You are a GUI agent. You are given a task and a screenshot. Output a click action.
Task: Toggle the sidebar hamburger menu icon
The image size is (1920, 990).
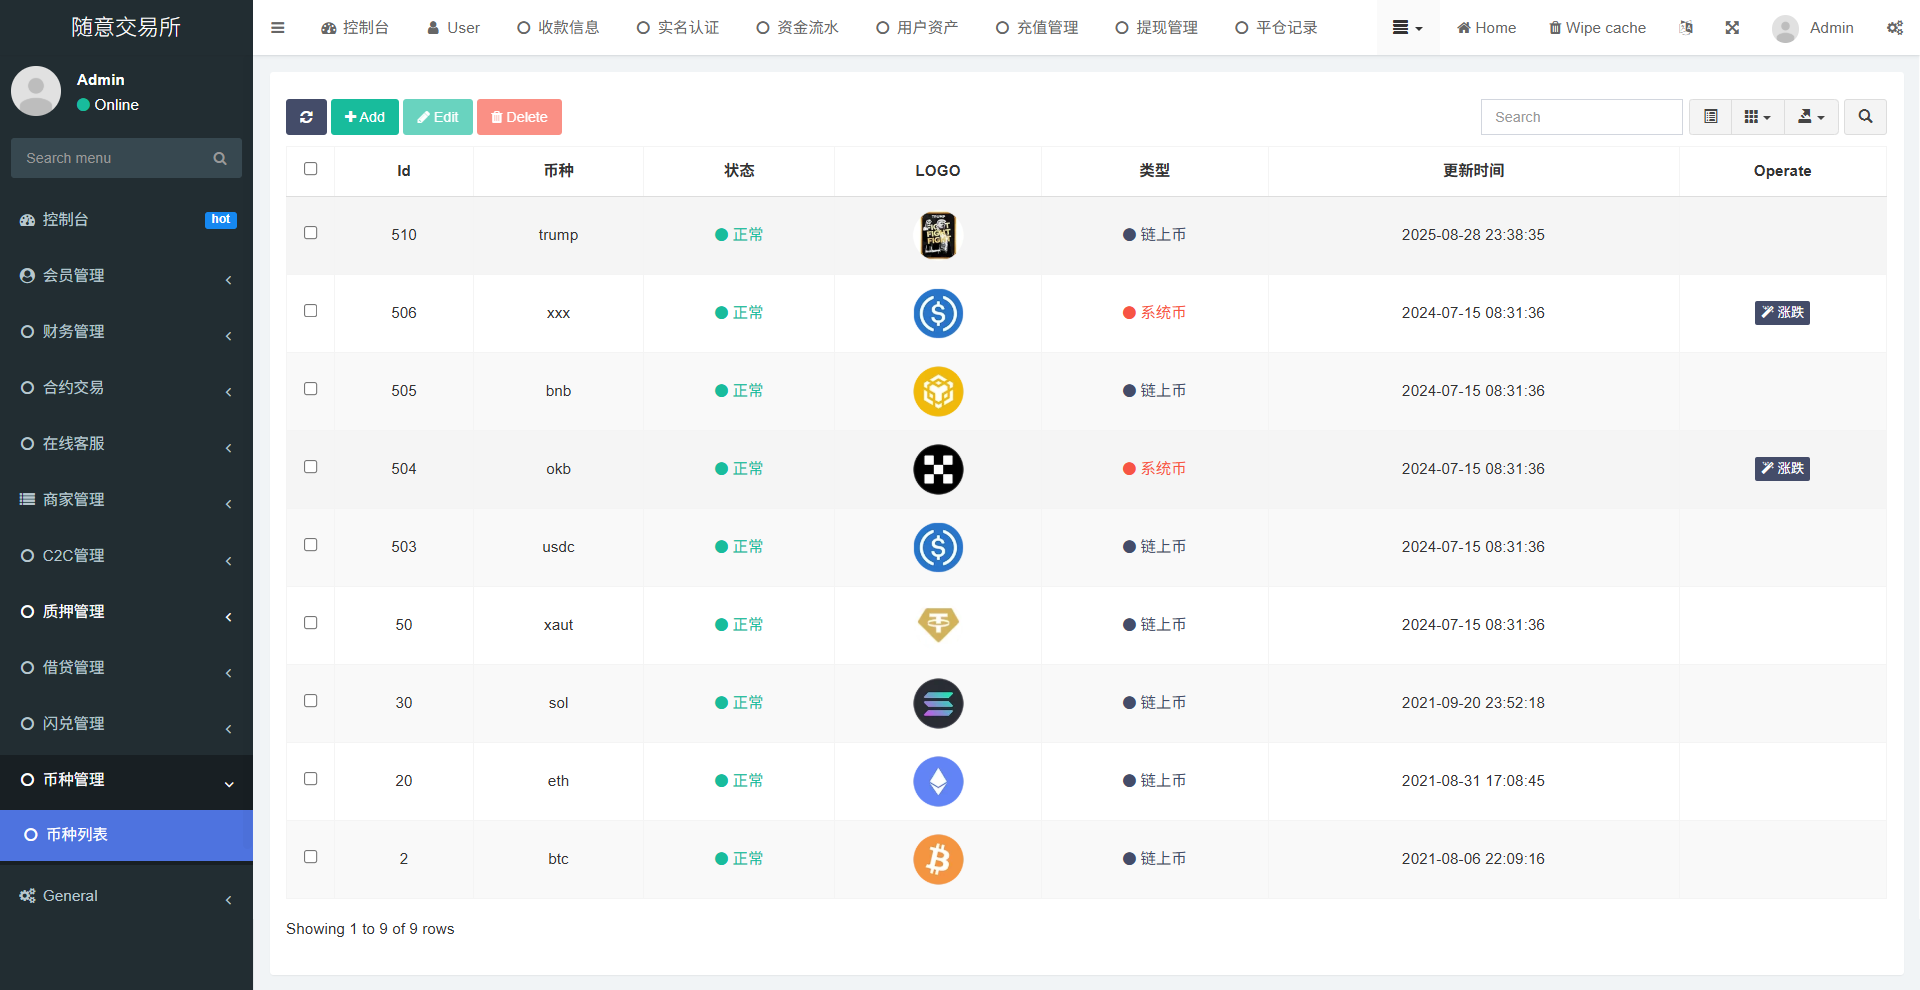click(278, 28)
